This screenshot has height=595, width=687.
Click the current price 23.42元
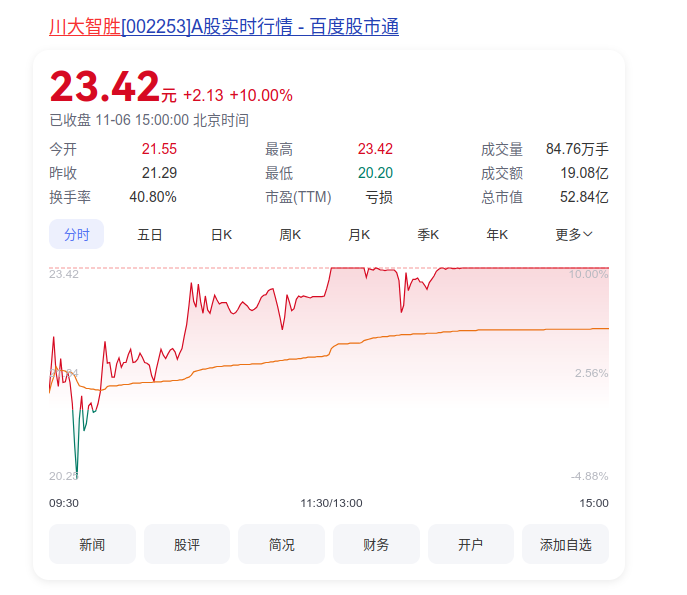coord(113,87)
